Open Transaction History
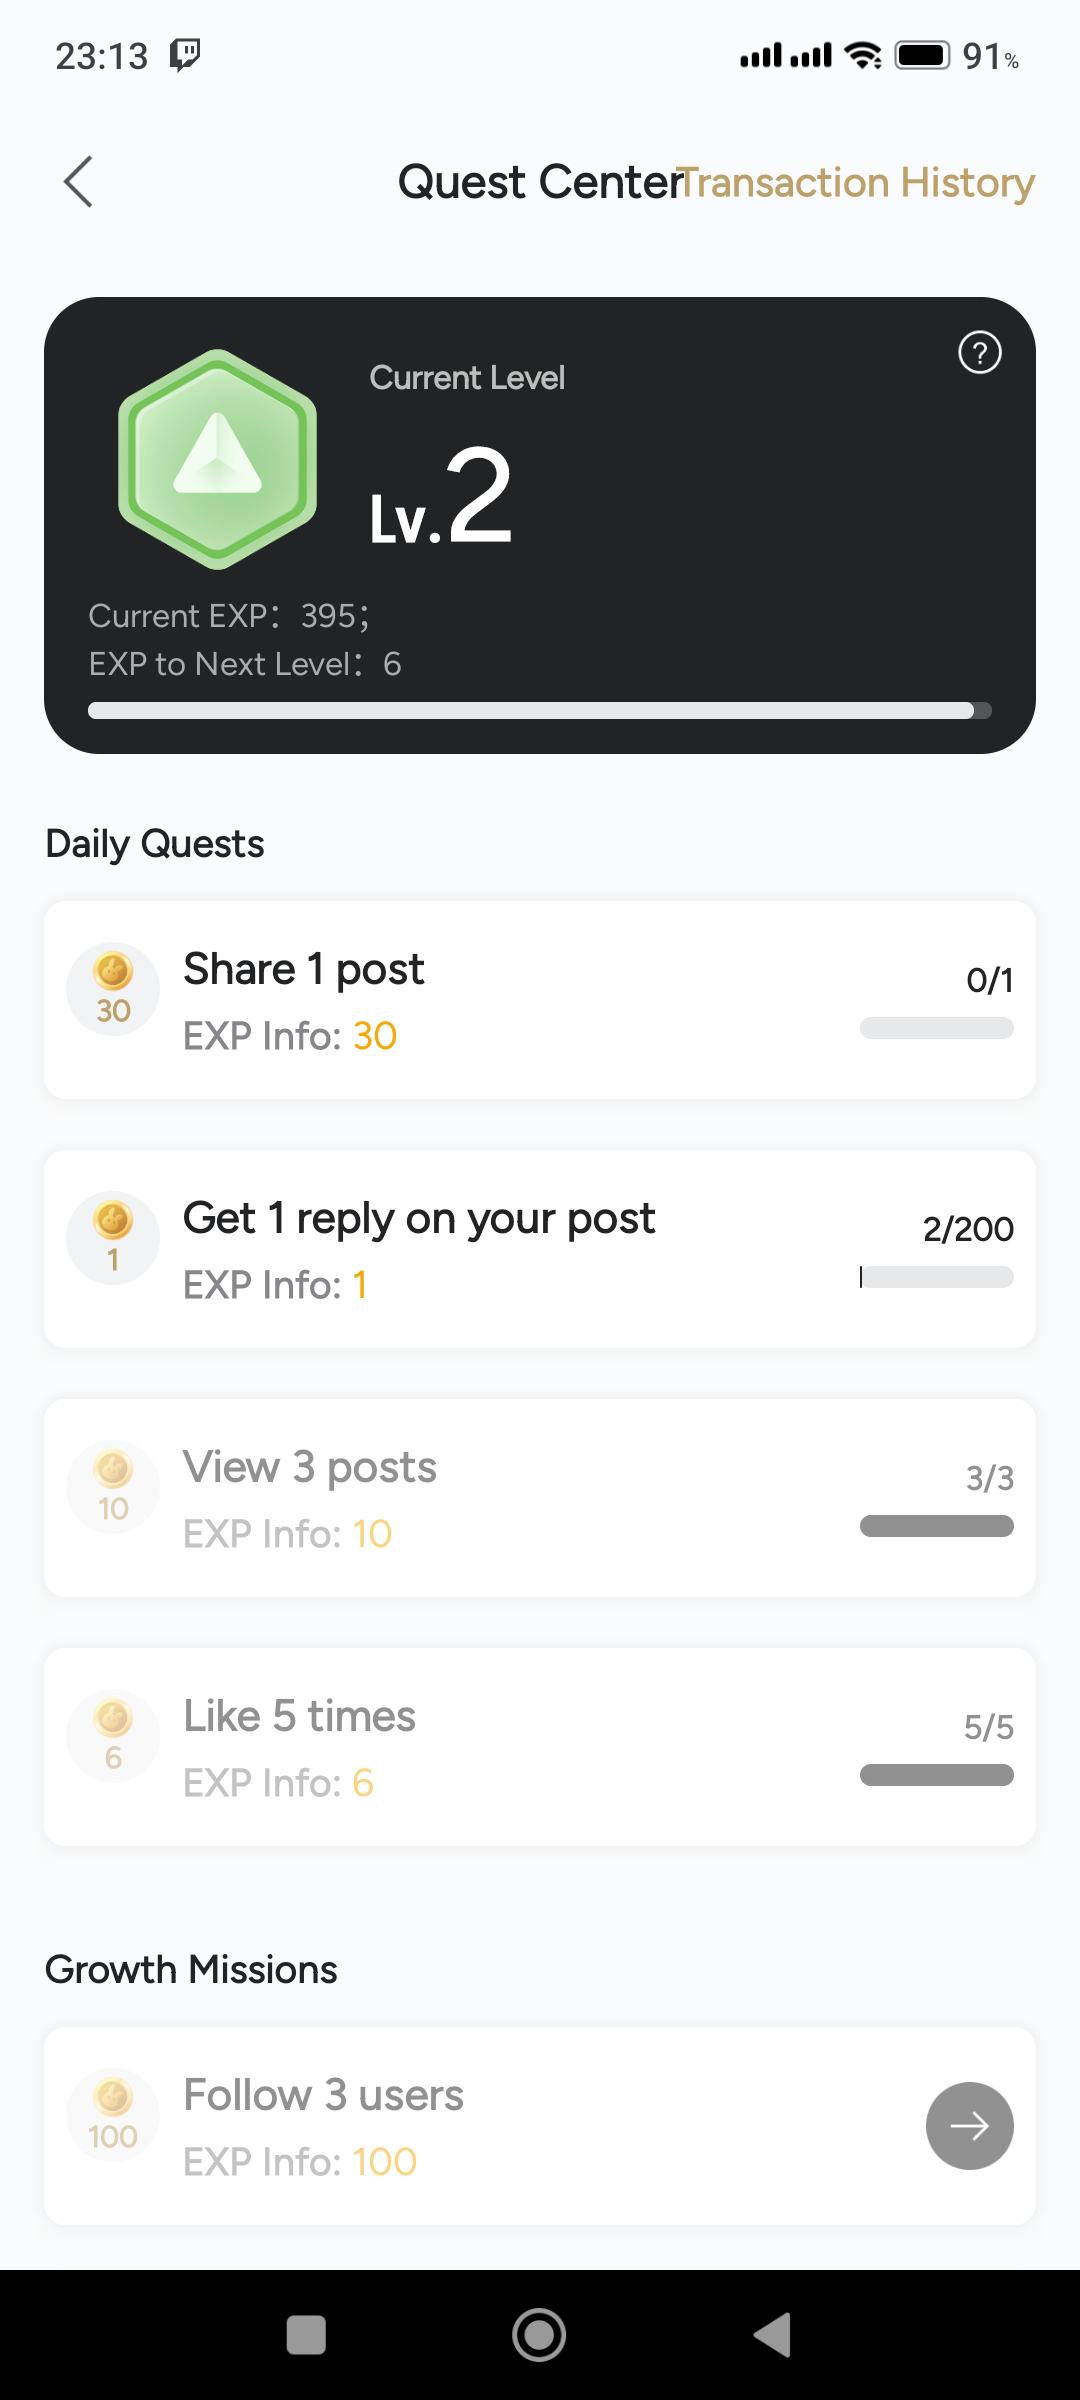 (858, 182)
